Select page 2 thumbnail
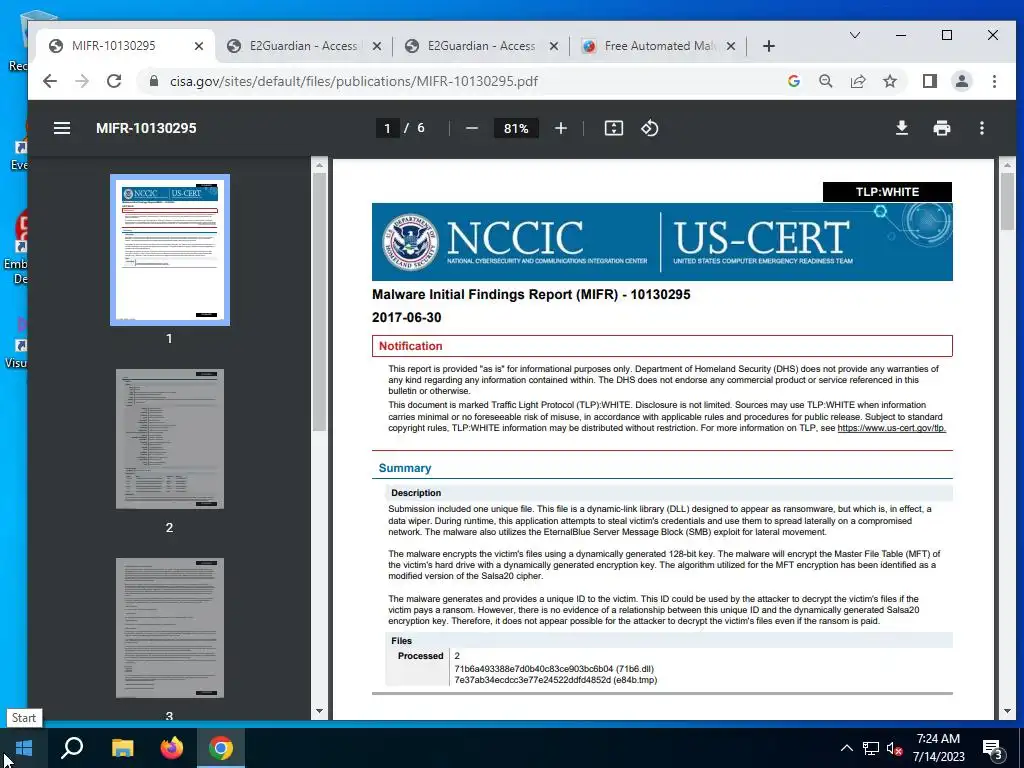Viewport: 1024px width, 768px height. [x=170, y=439]
